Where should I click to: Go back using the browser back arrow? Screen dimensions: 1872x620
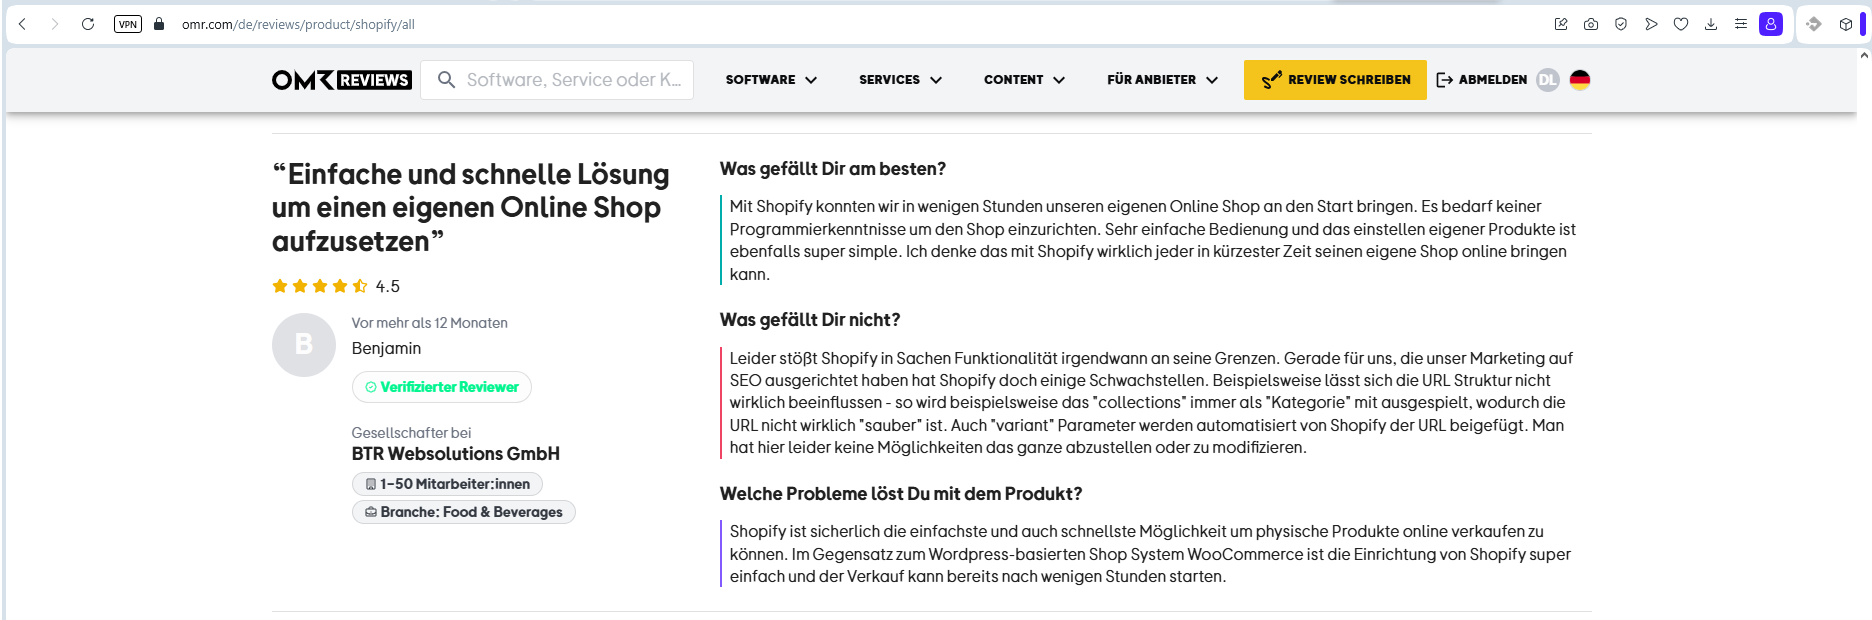pos(23,24)
